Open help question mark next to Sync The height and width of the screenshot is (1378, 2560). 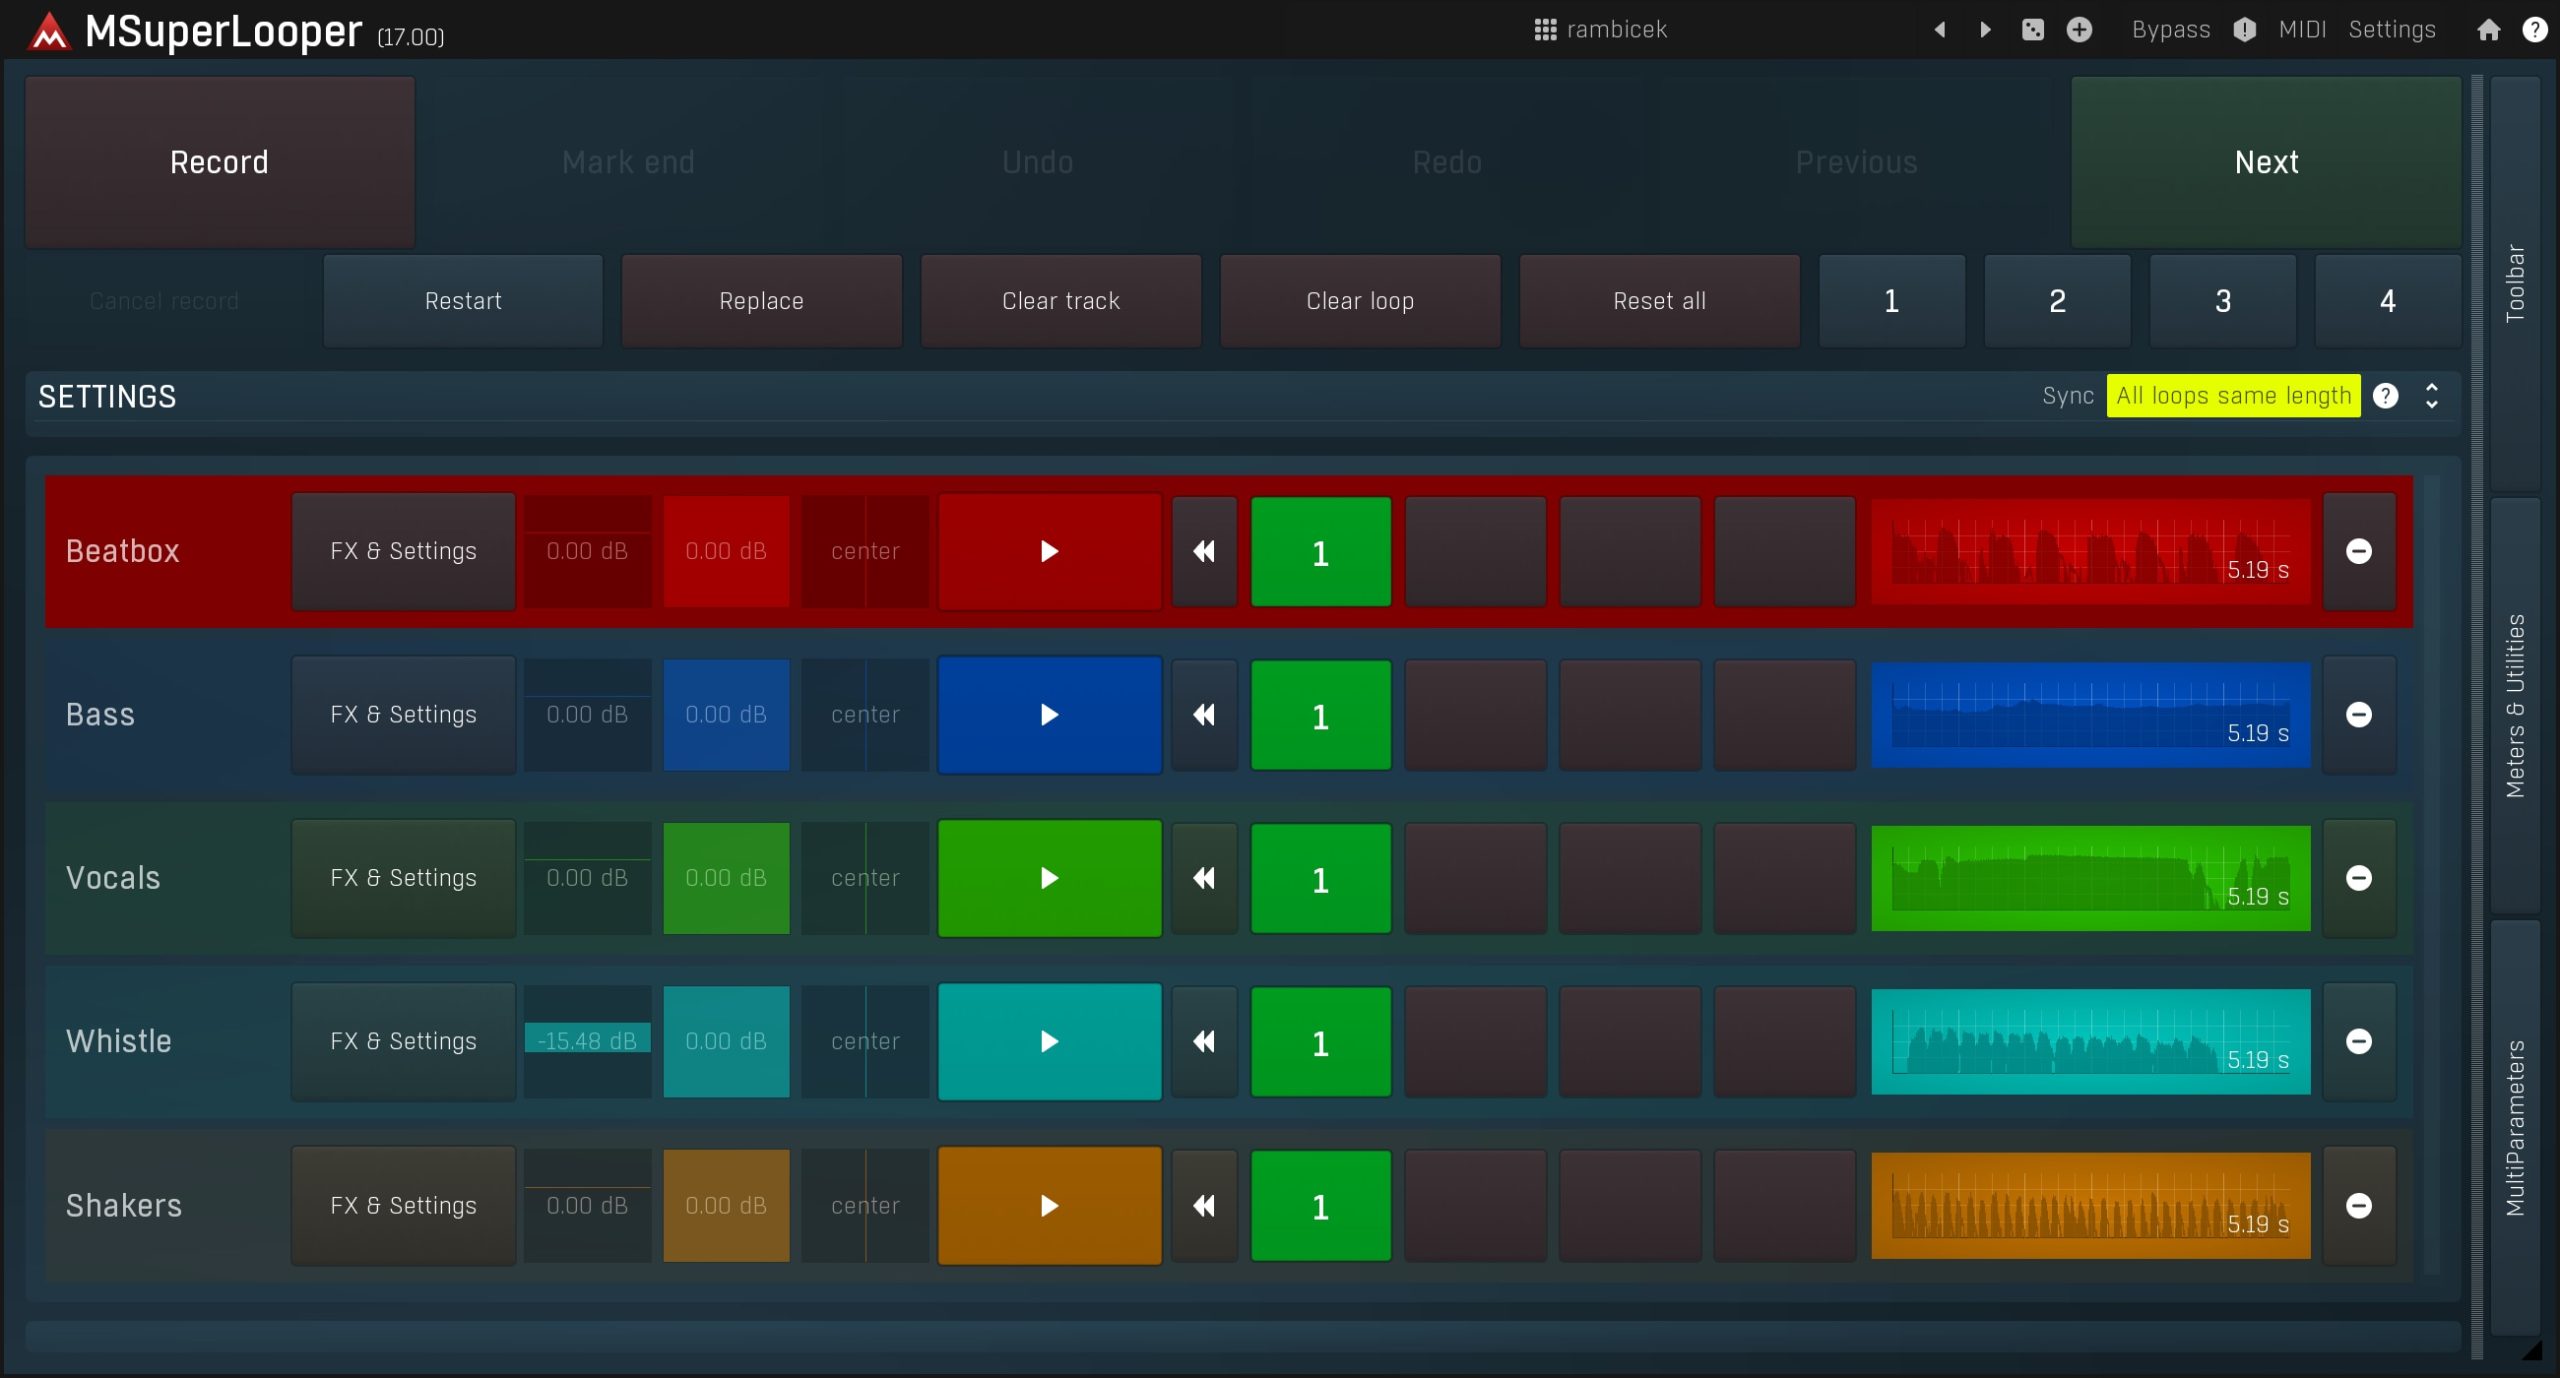pyautogui.click(x=2385, y=396)
